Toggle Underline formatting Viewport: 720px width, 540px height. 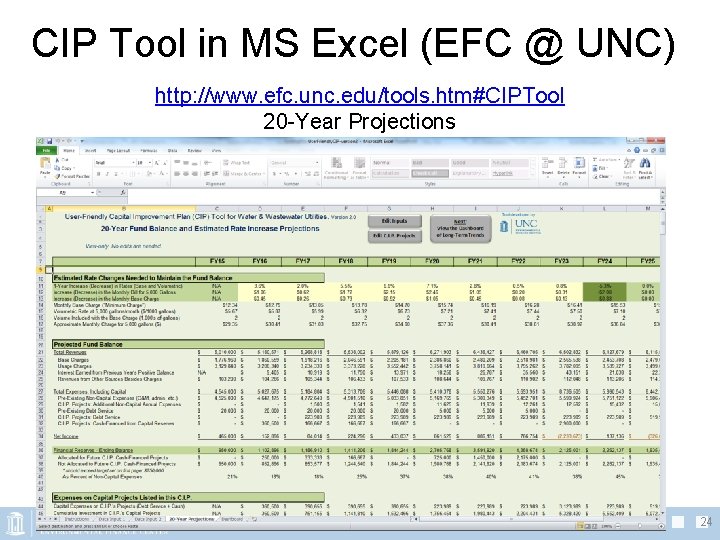[116, 174]
